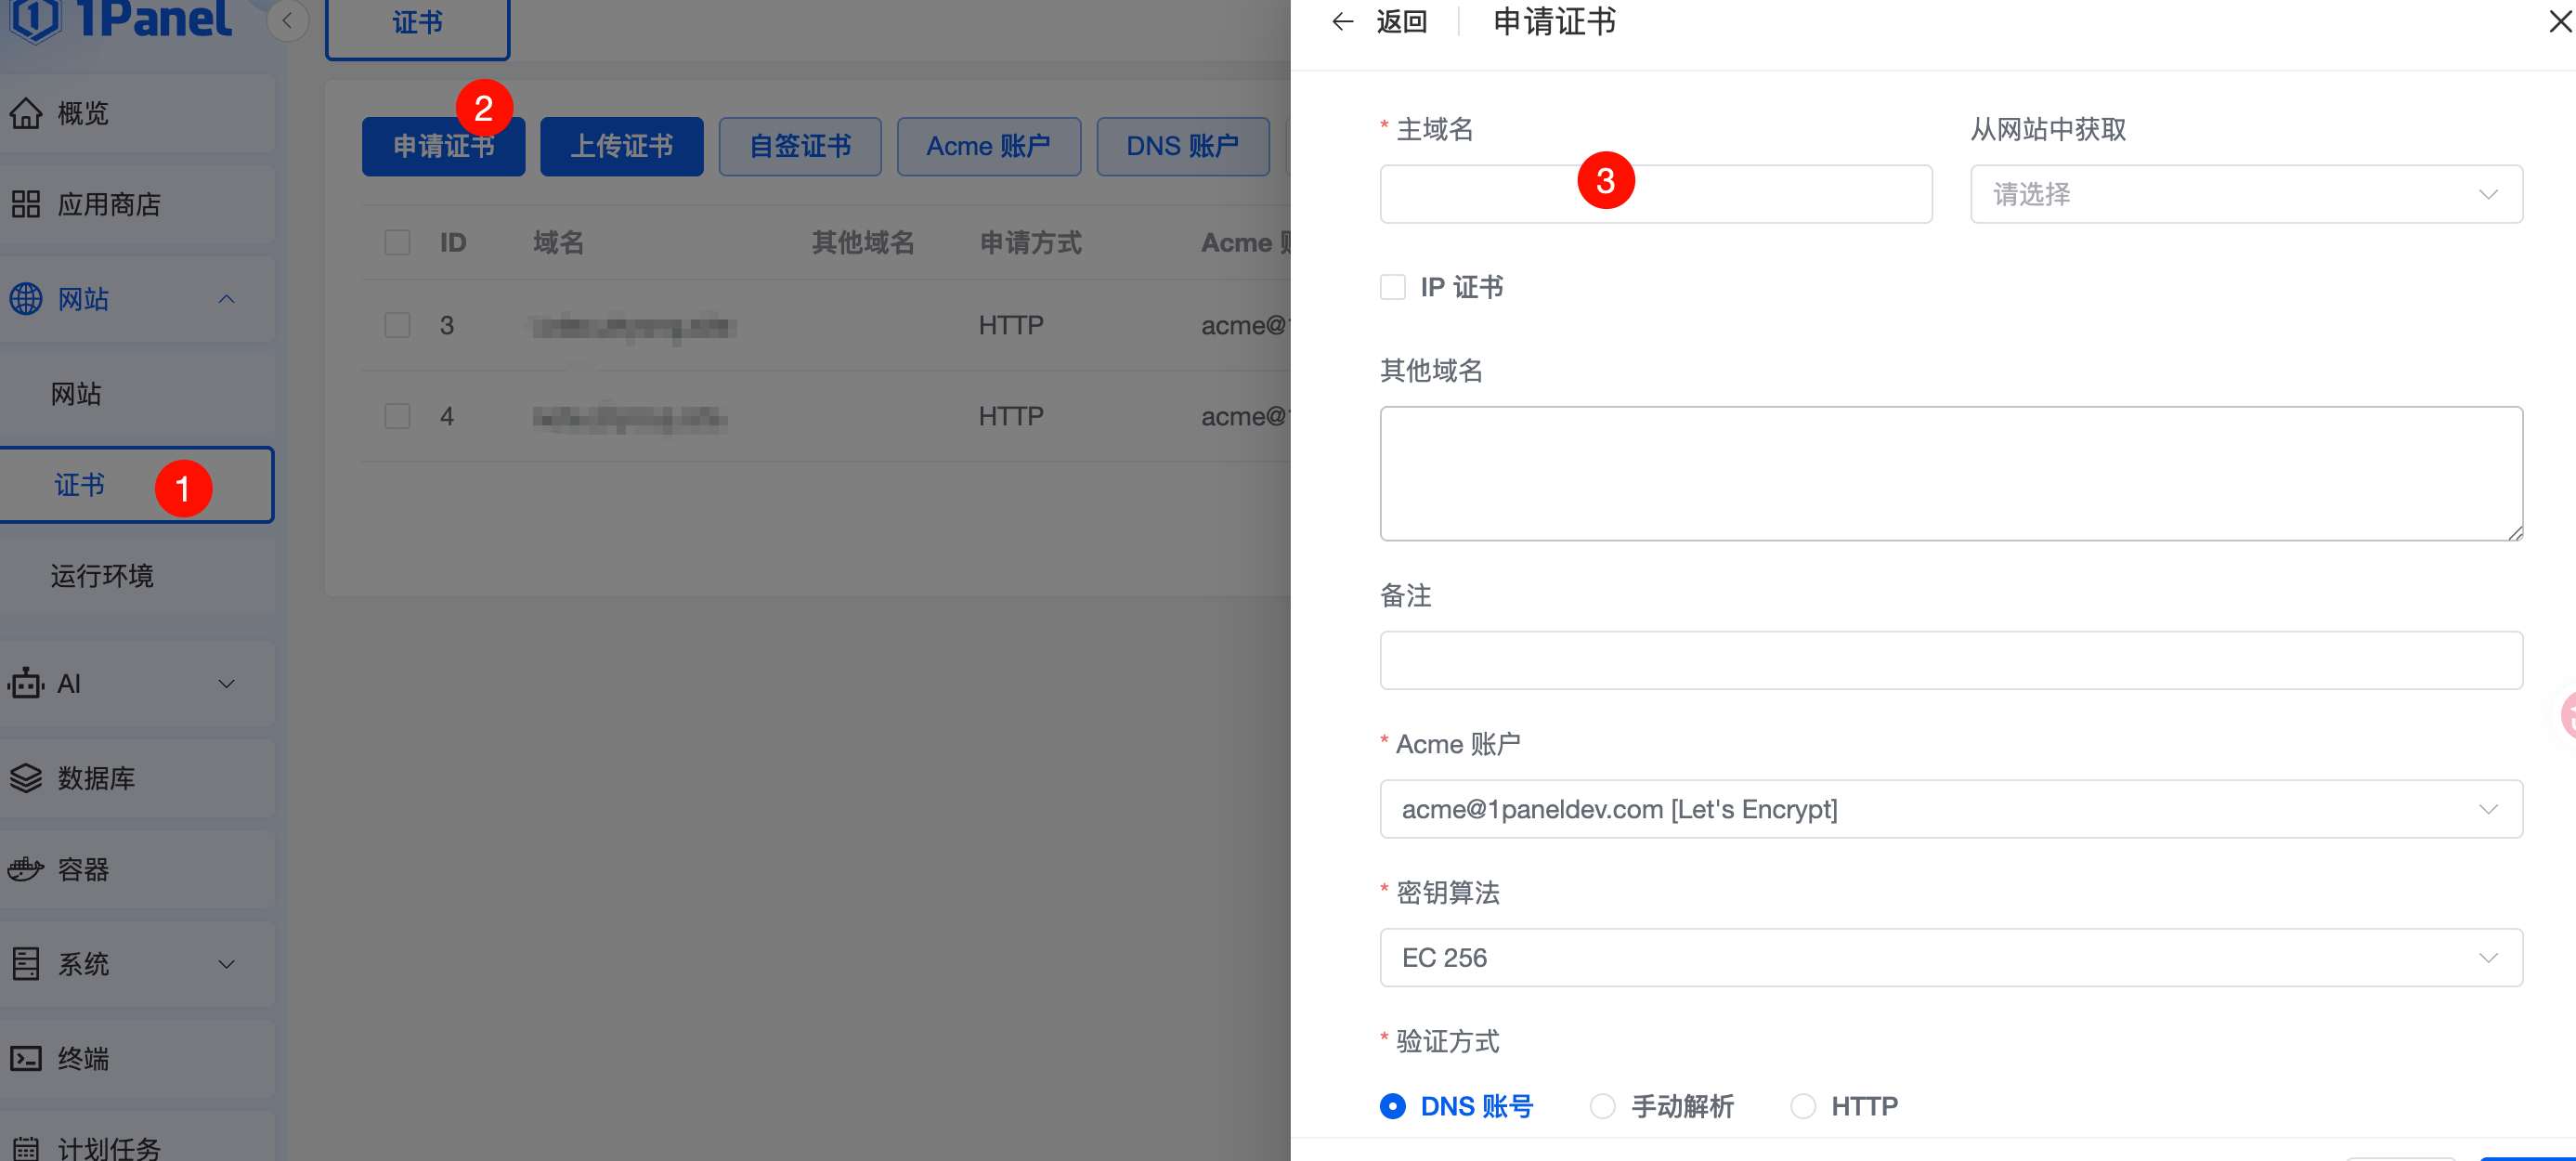Open App Store grid icon in sidebar

pos(26,204)
